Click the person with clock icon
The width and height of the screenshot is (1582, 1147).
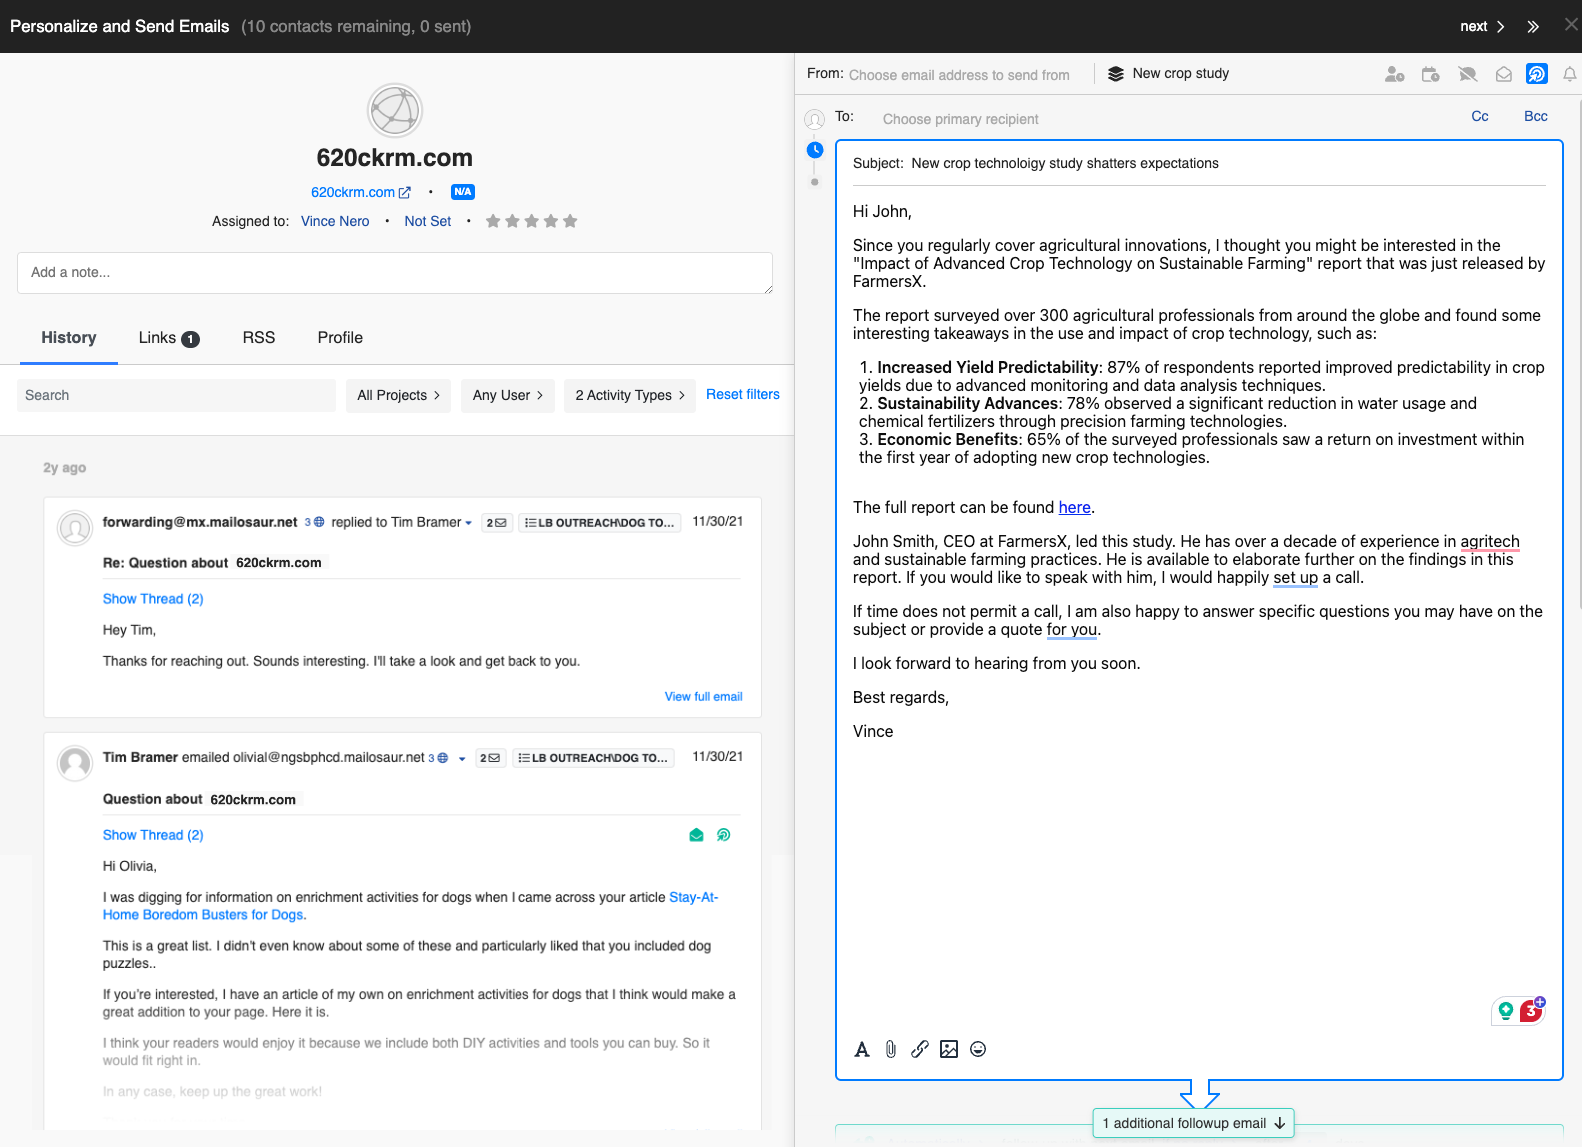pyautogui.click(x=1394, y=74)
